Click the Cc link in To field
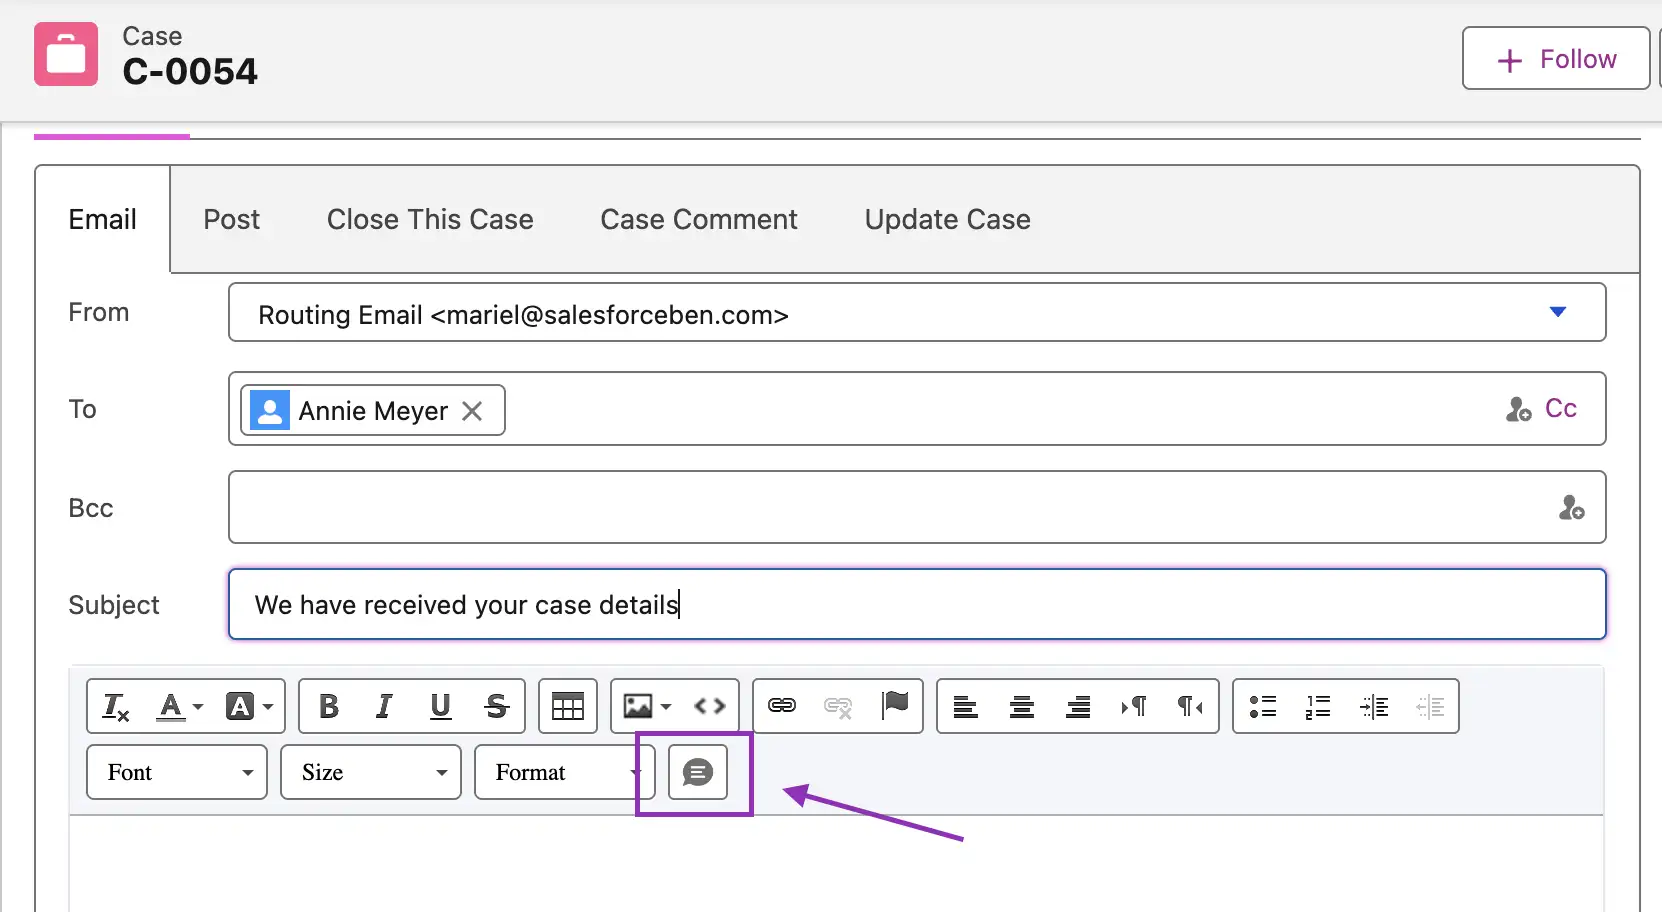 1560,408
